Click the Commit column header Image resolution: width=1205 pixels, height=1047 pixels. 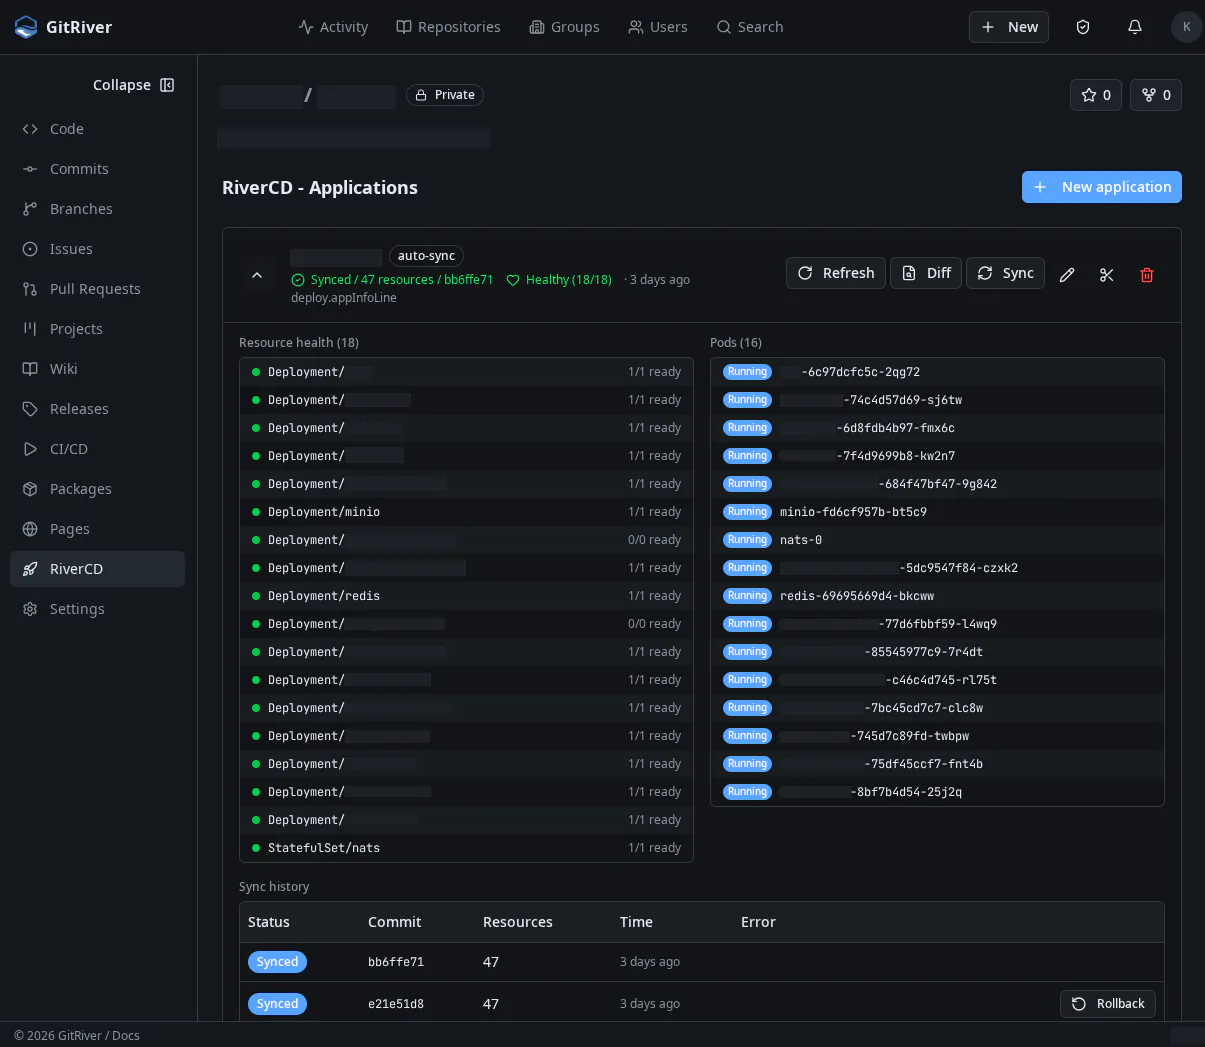395,922
